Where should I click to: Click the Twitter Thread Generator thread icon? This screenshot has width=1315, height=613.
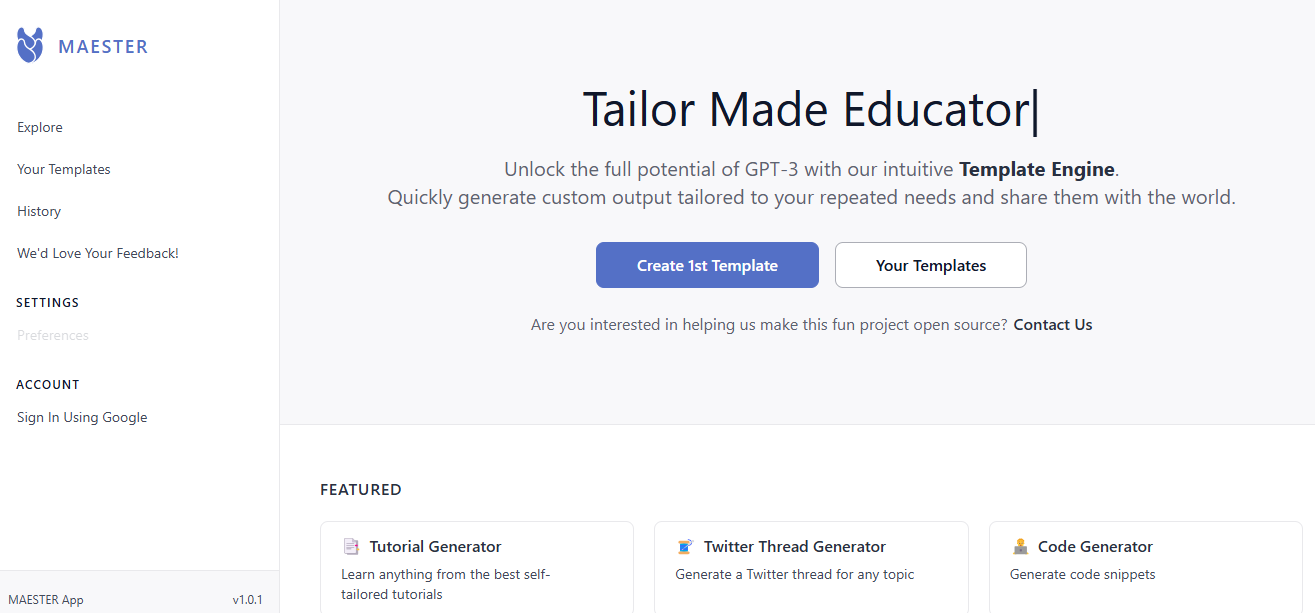684,547
